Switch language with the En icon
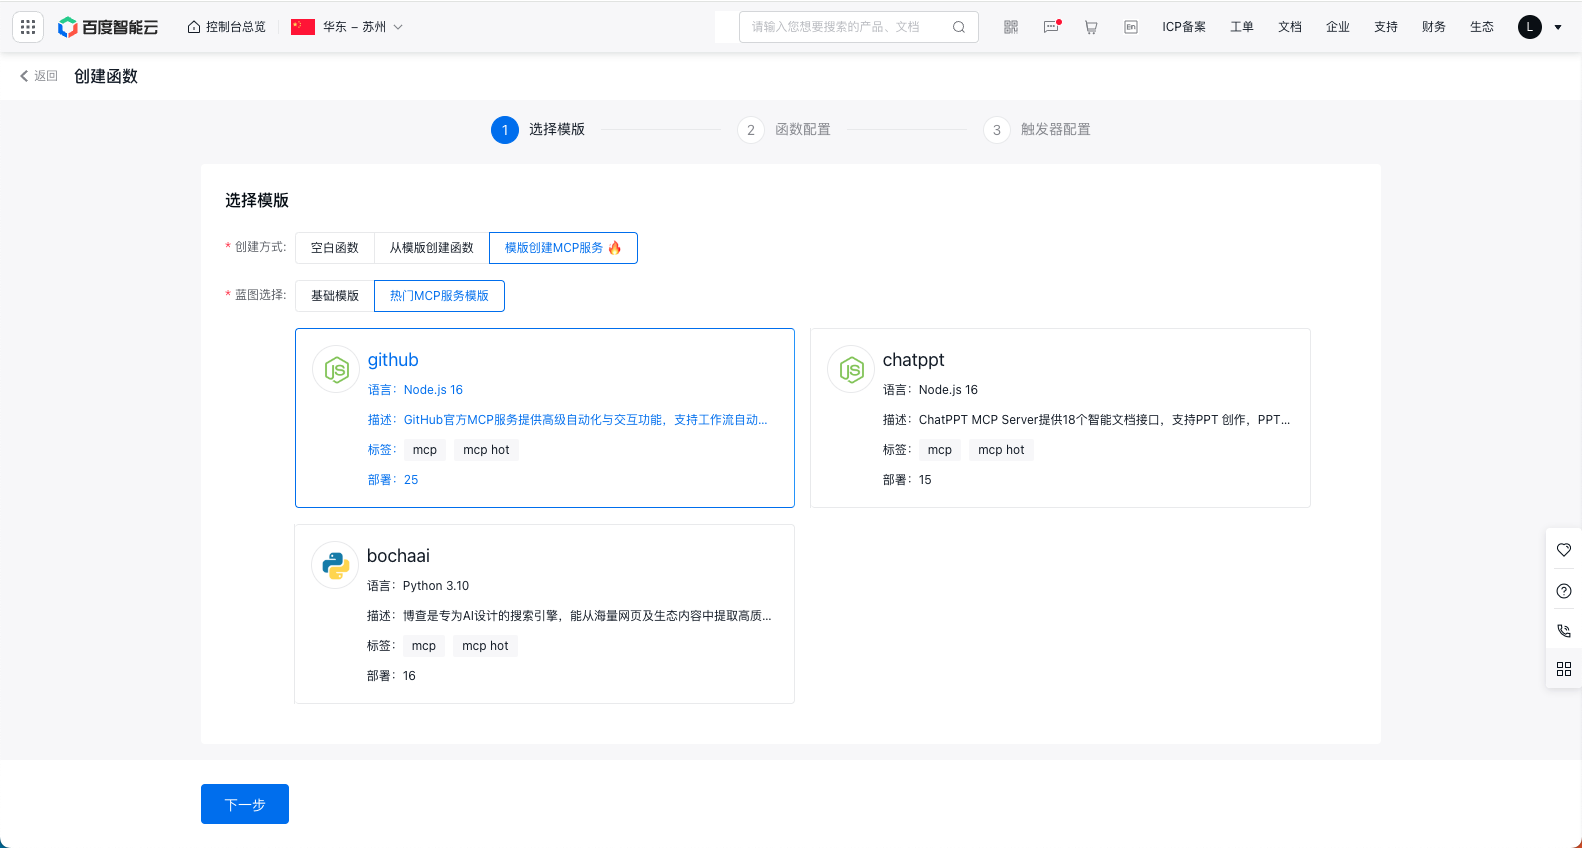The height and width of the screenshot is (848, 1582). coord(1131,27)
